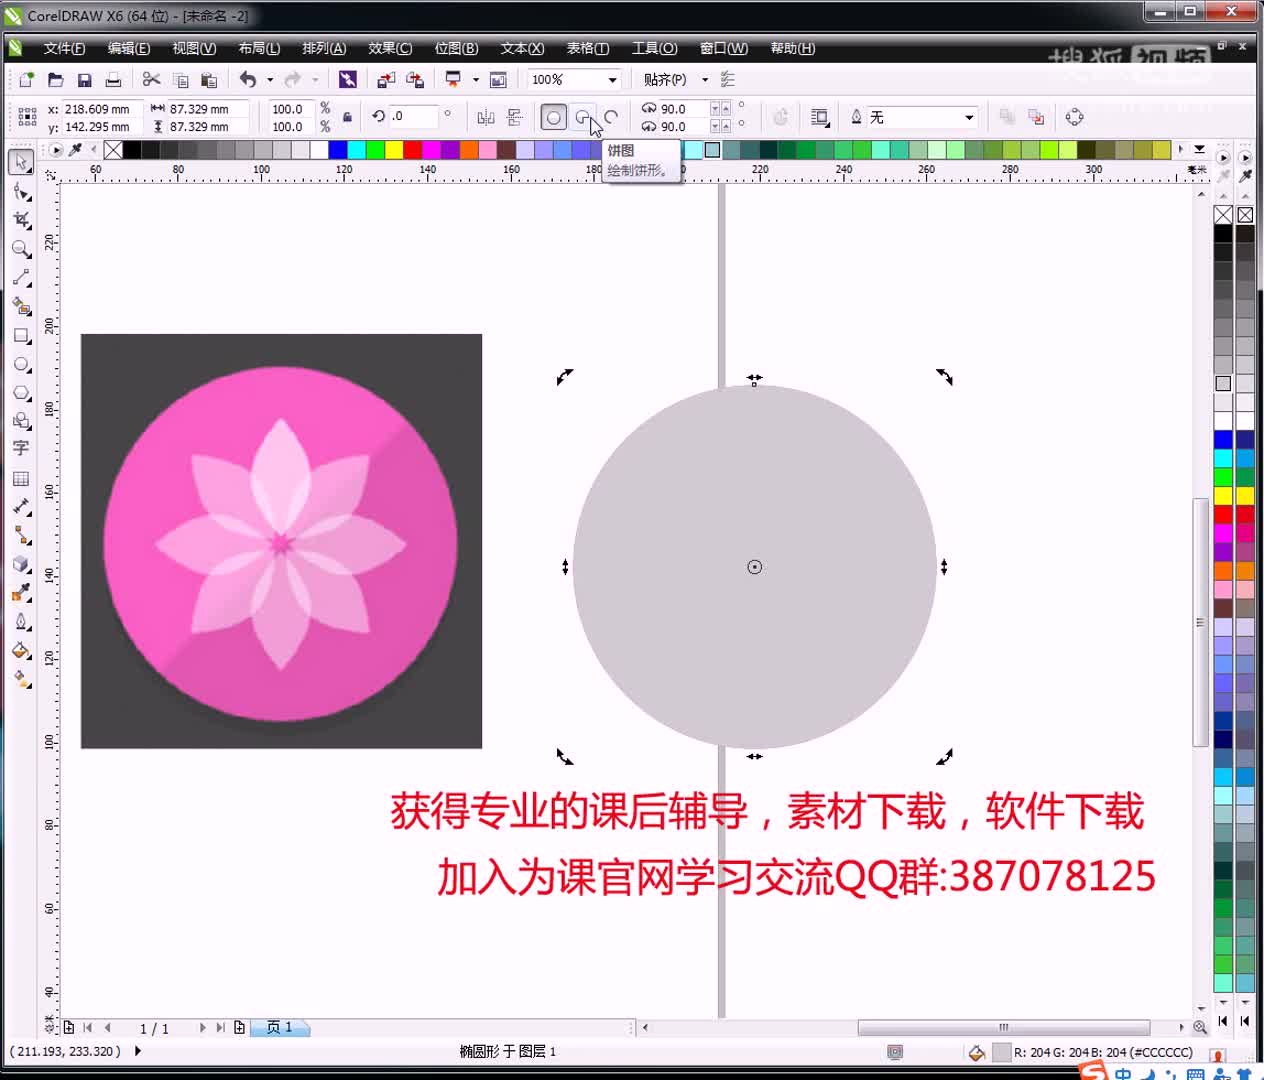The height and width of the screenshot is (1080, 1264).
Task: Select the Pick tool in toolbox
Action: [21, 162]
